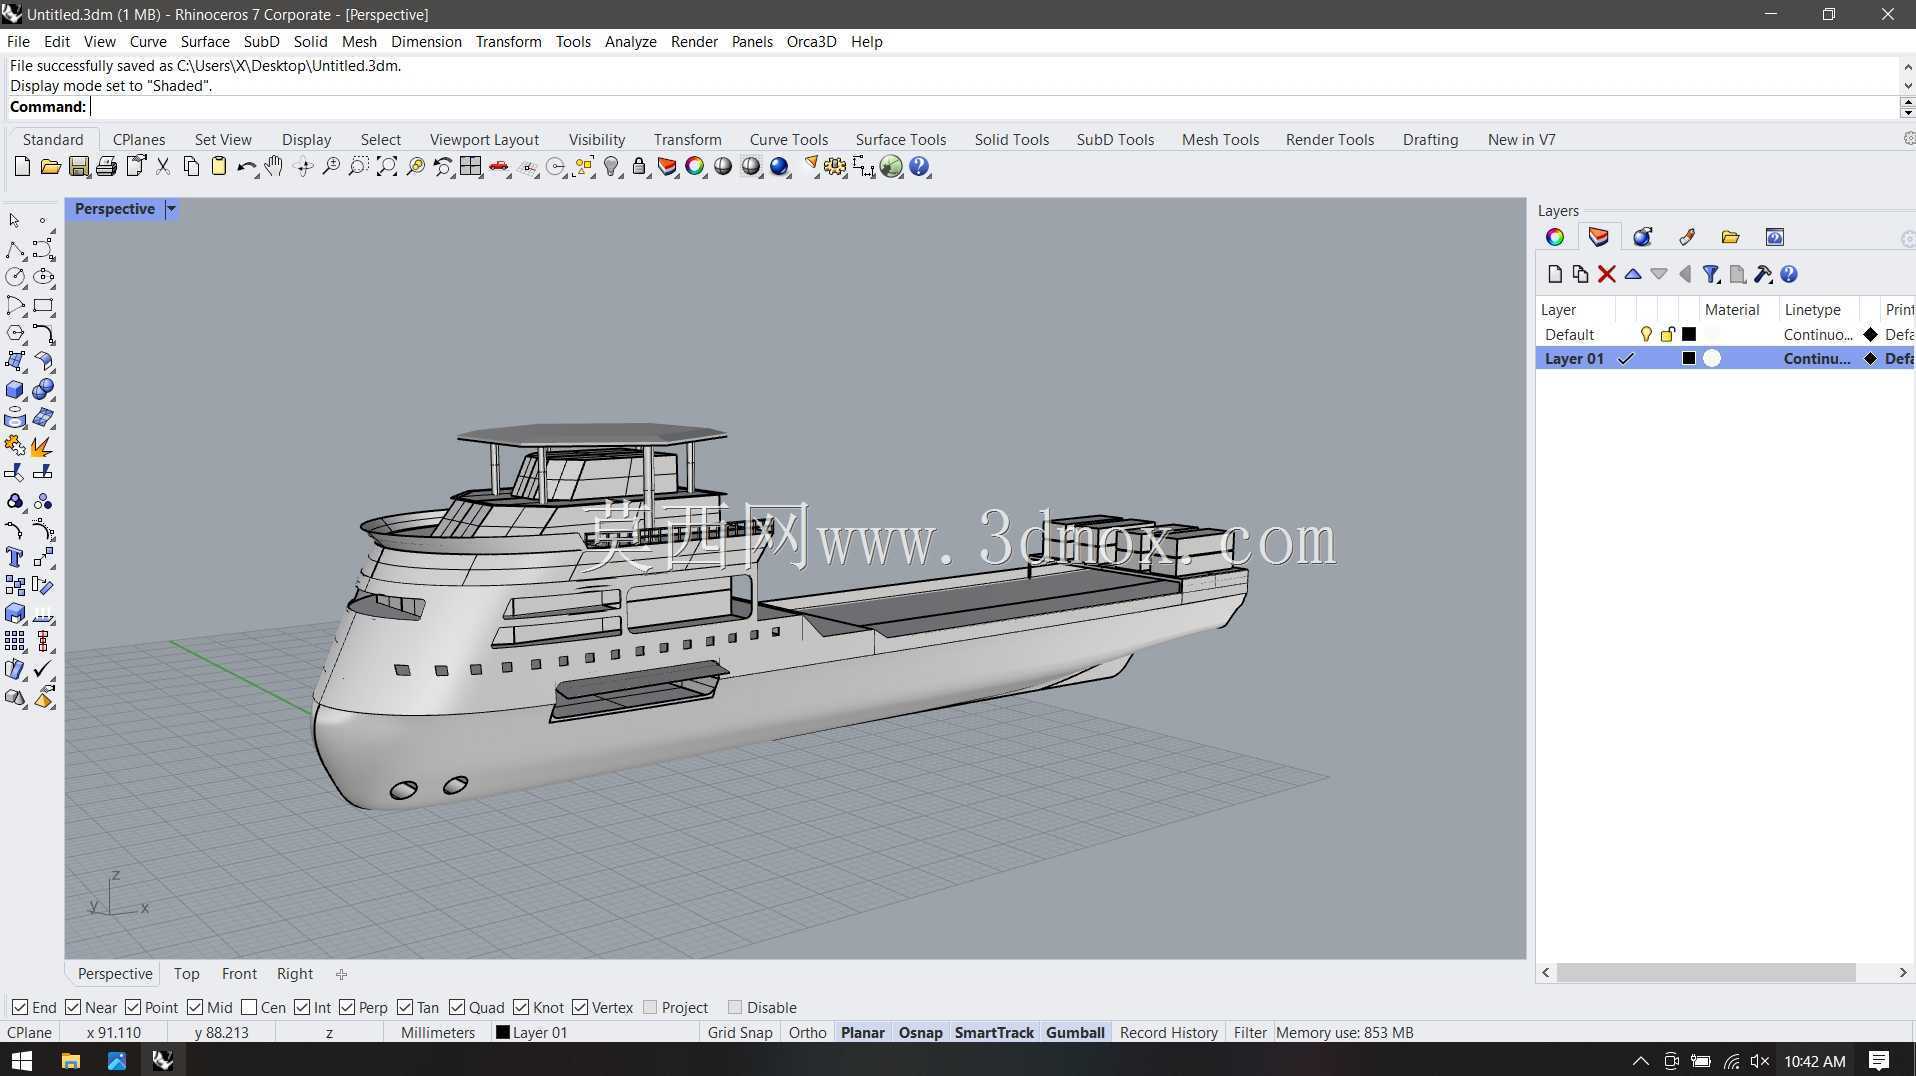Check the Disable osnap checkbox
The height and width of the screenshot is (1076, 1916).
(735, 1007)
